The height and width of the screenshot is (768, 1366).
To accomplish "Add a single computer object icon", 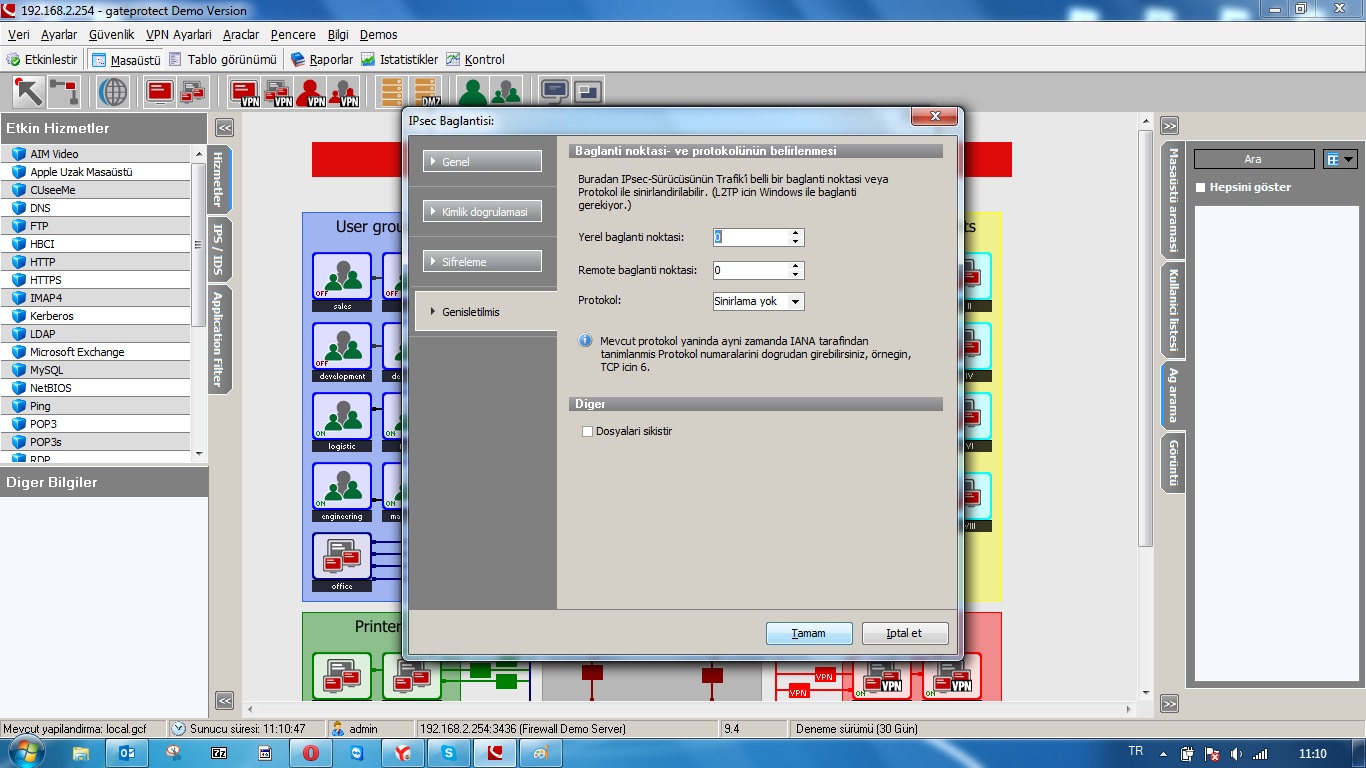I will [x=160, y=92].
